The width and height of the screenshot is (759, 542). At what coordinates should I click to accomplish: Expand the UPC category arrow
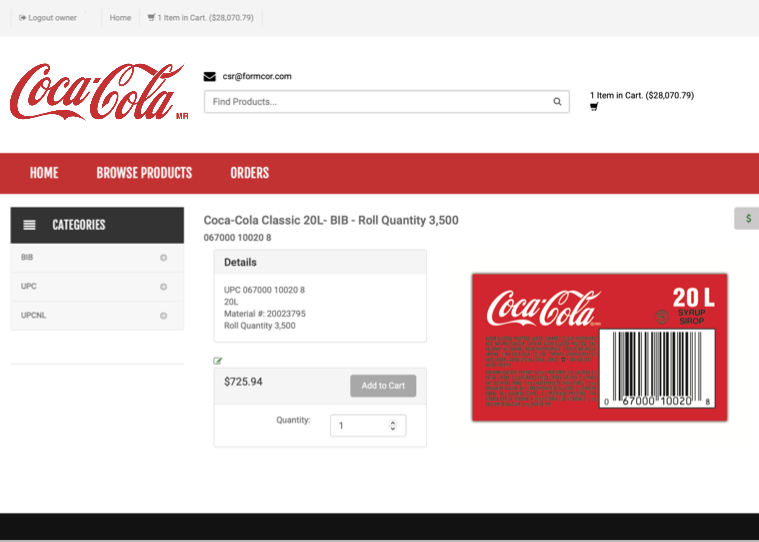coord(163,287)
